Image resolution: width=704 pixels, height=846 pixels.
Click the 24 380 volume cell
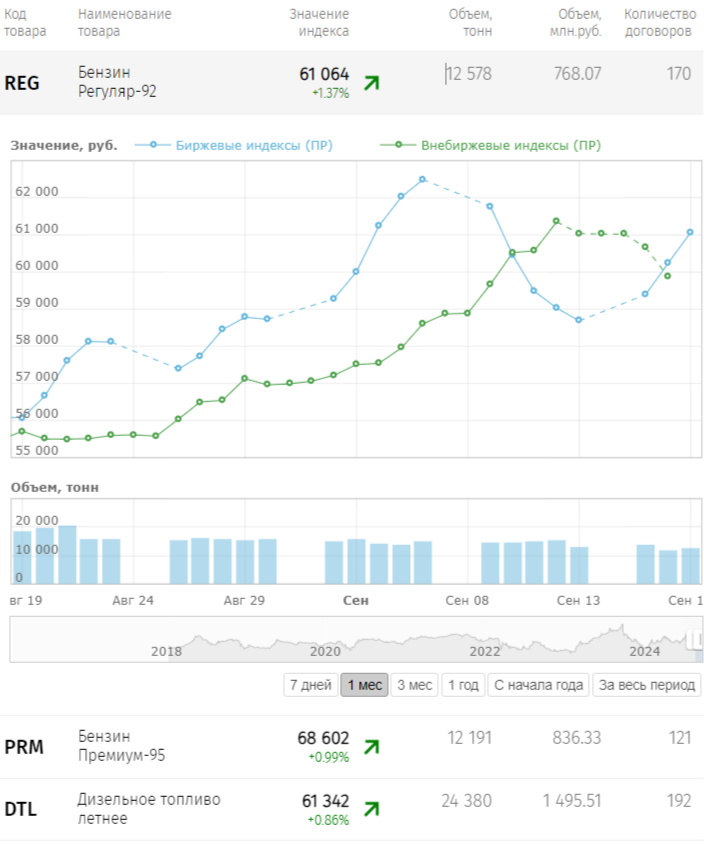point(467,801)
